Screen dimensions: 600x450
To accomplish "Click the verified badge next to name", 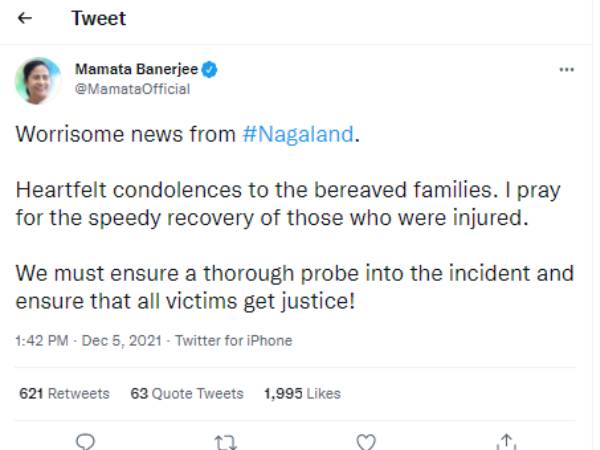I will pyautogui.click(x=212, y=70).
